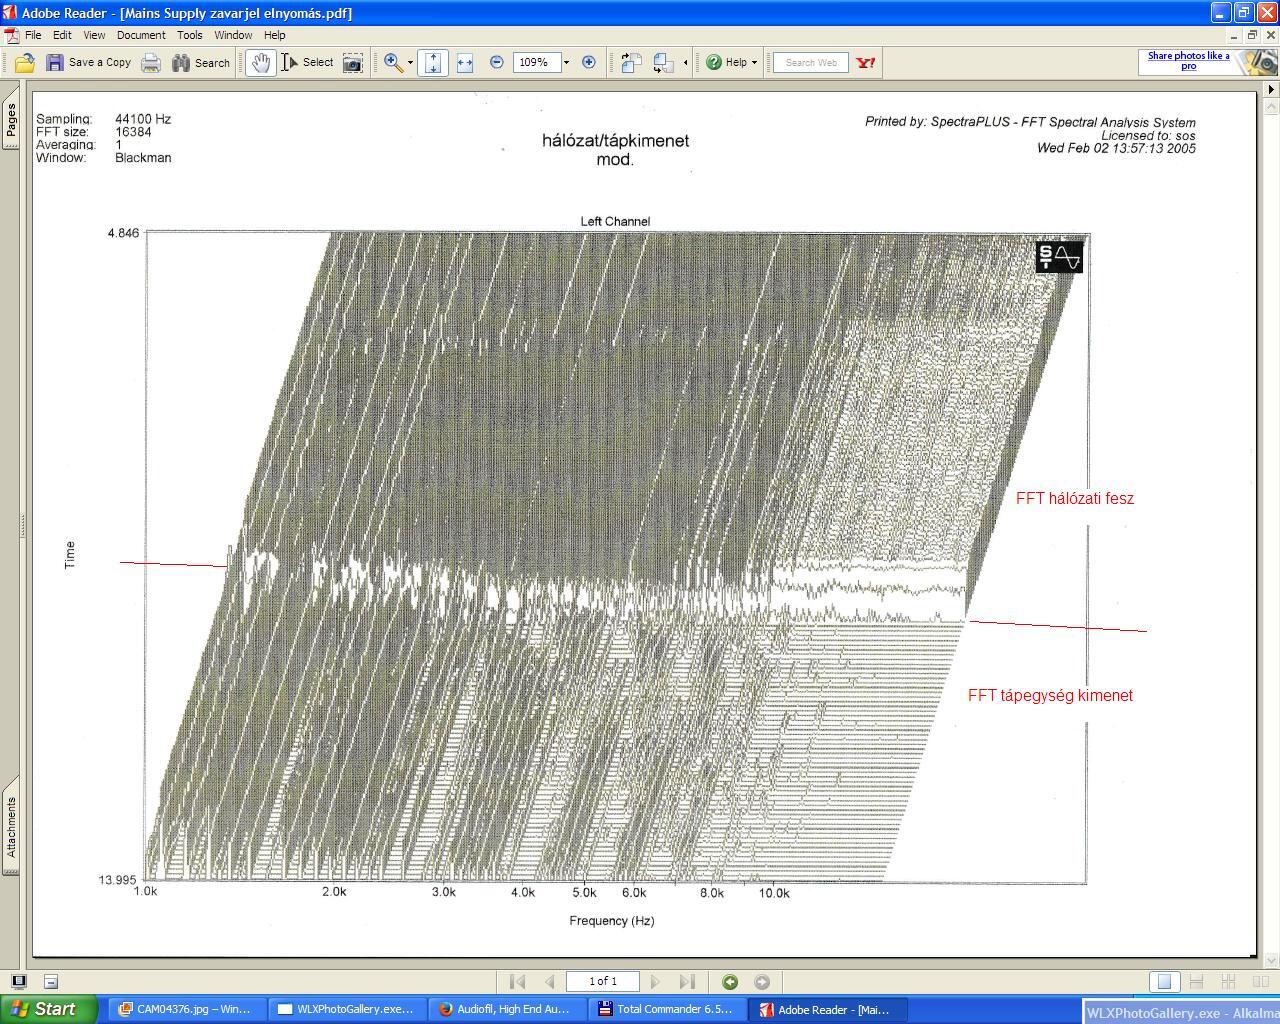Toggle the Fit Page view button
1280x1024 pixels.
pos(433,63)
